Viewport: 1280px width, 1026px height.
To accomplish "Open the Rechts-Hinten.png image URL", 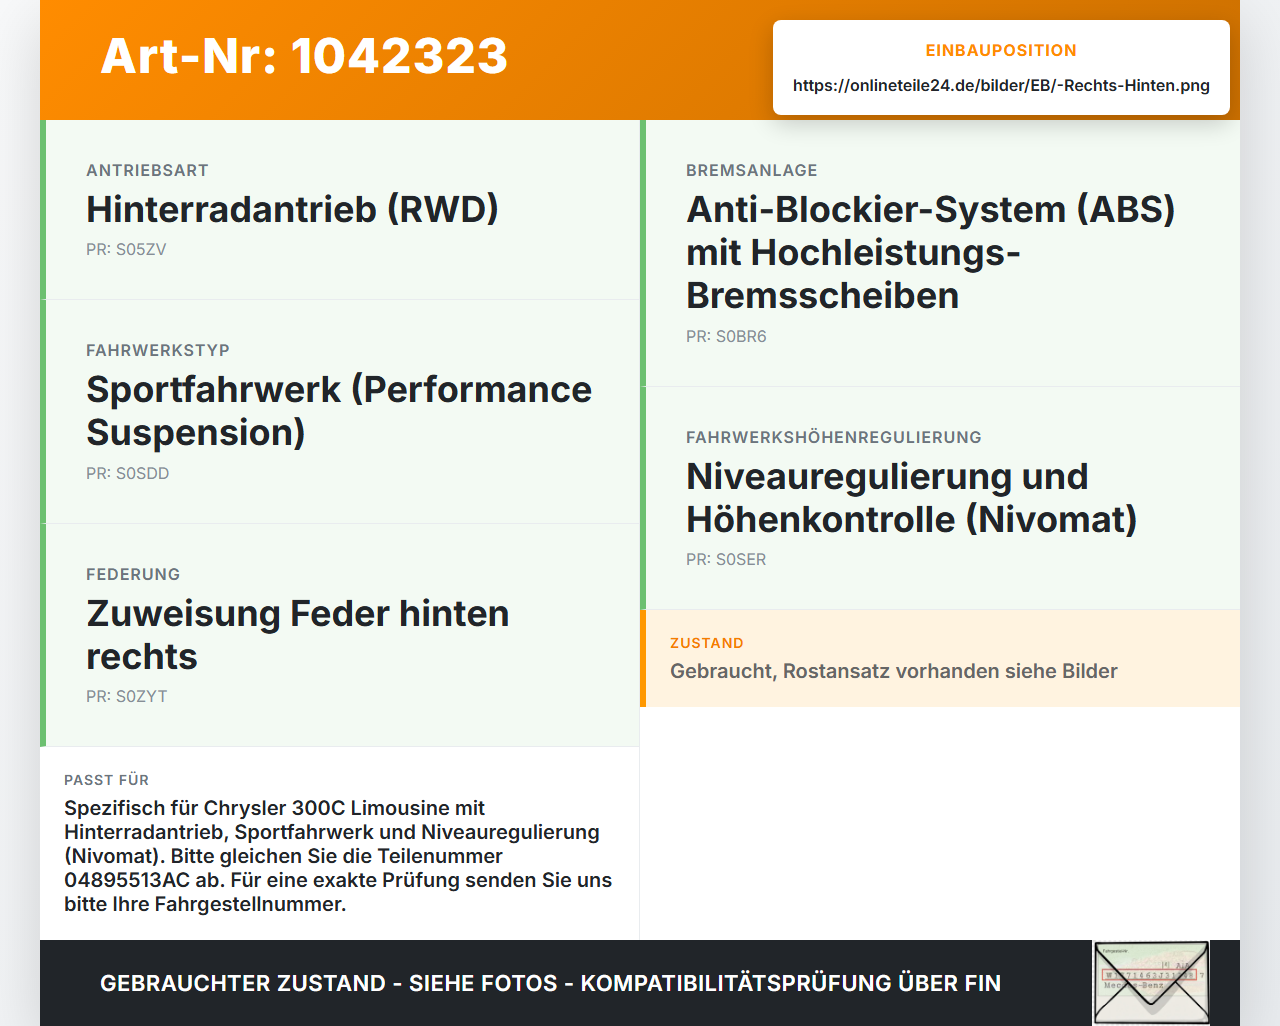I will coord(1001,85).
